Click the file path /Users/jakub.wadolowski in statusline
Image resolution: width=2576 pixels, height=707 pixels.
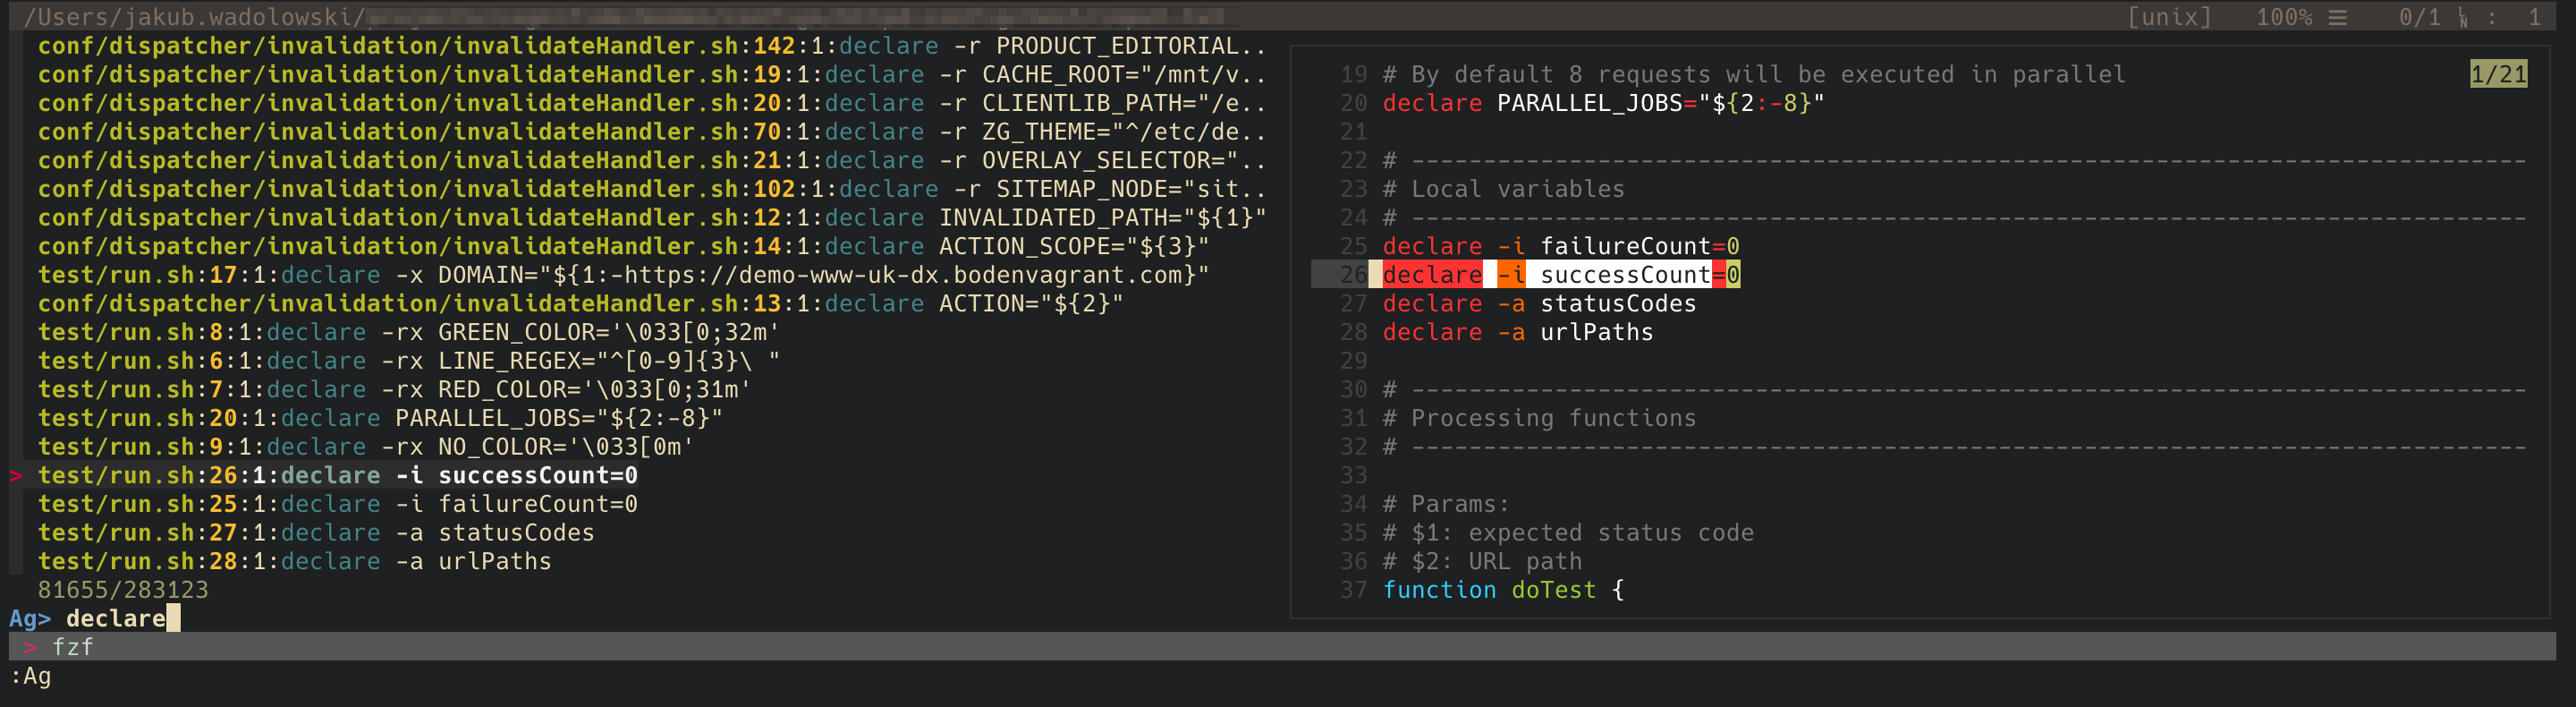pyautogui.click(x=195, y=17)
